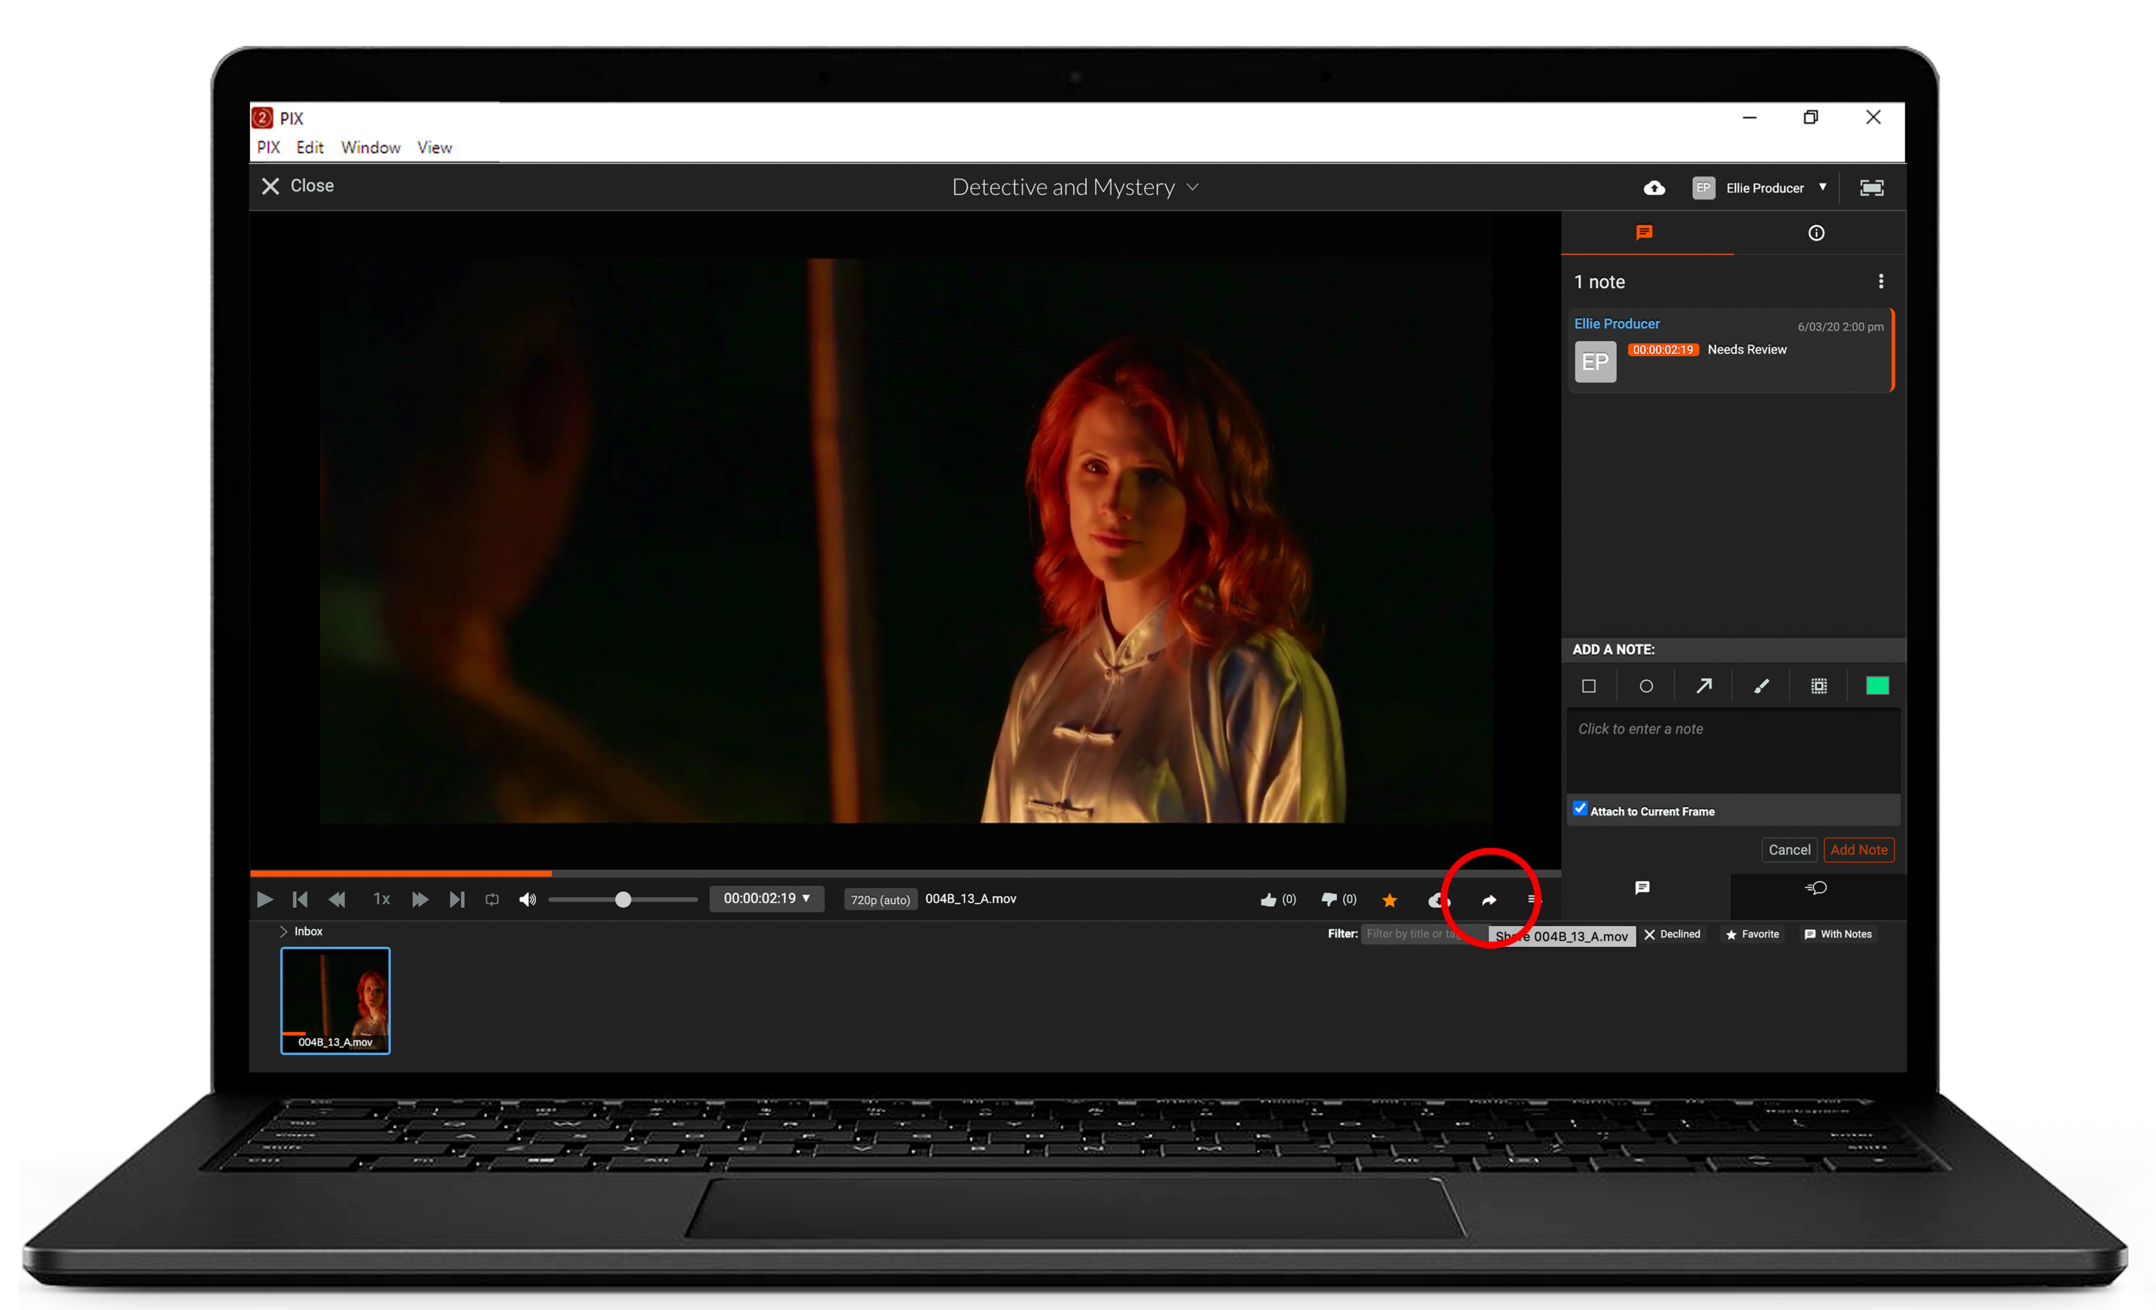
Task: Pick the green annotation color swatch
Action: point(1877,686)
